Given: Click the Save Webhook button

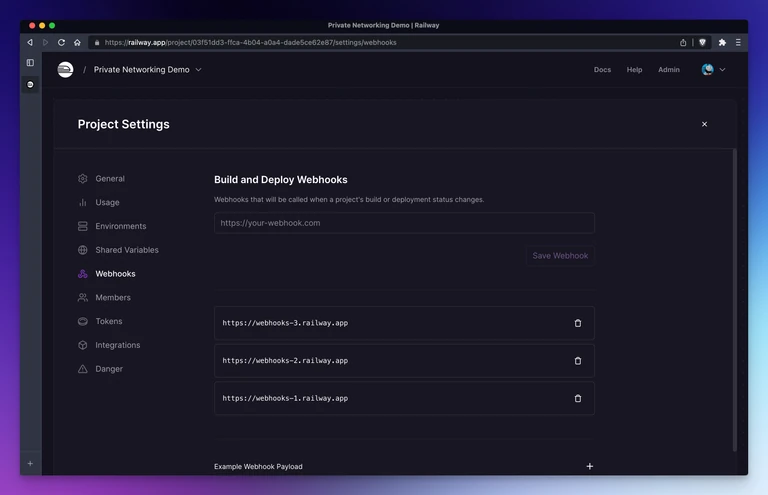Looking at the screenshot, I should tap(560, 256).
